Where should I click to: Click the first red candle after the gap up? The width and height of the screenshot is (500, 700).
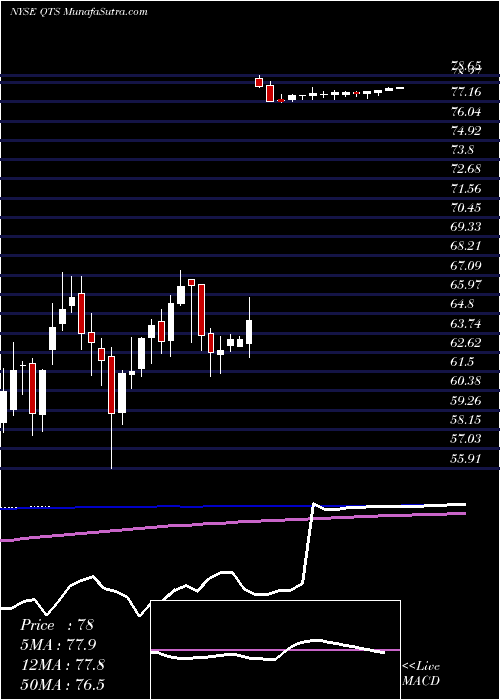coord(259,82)
